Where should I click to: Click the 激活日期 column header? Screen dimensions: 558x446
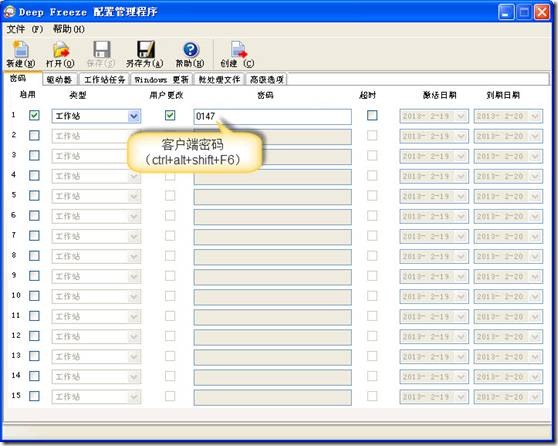click(439, 95)
